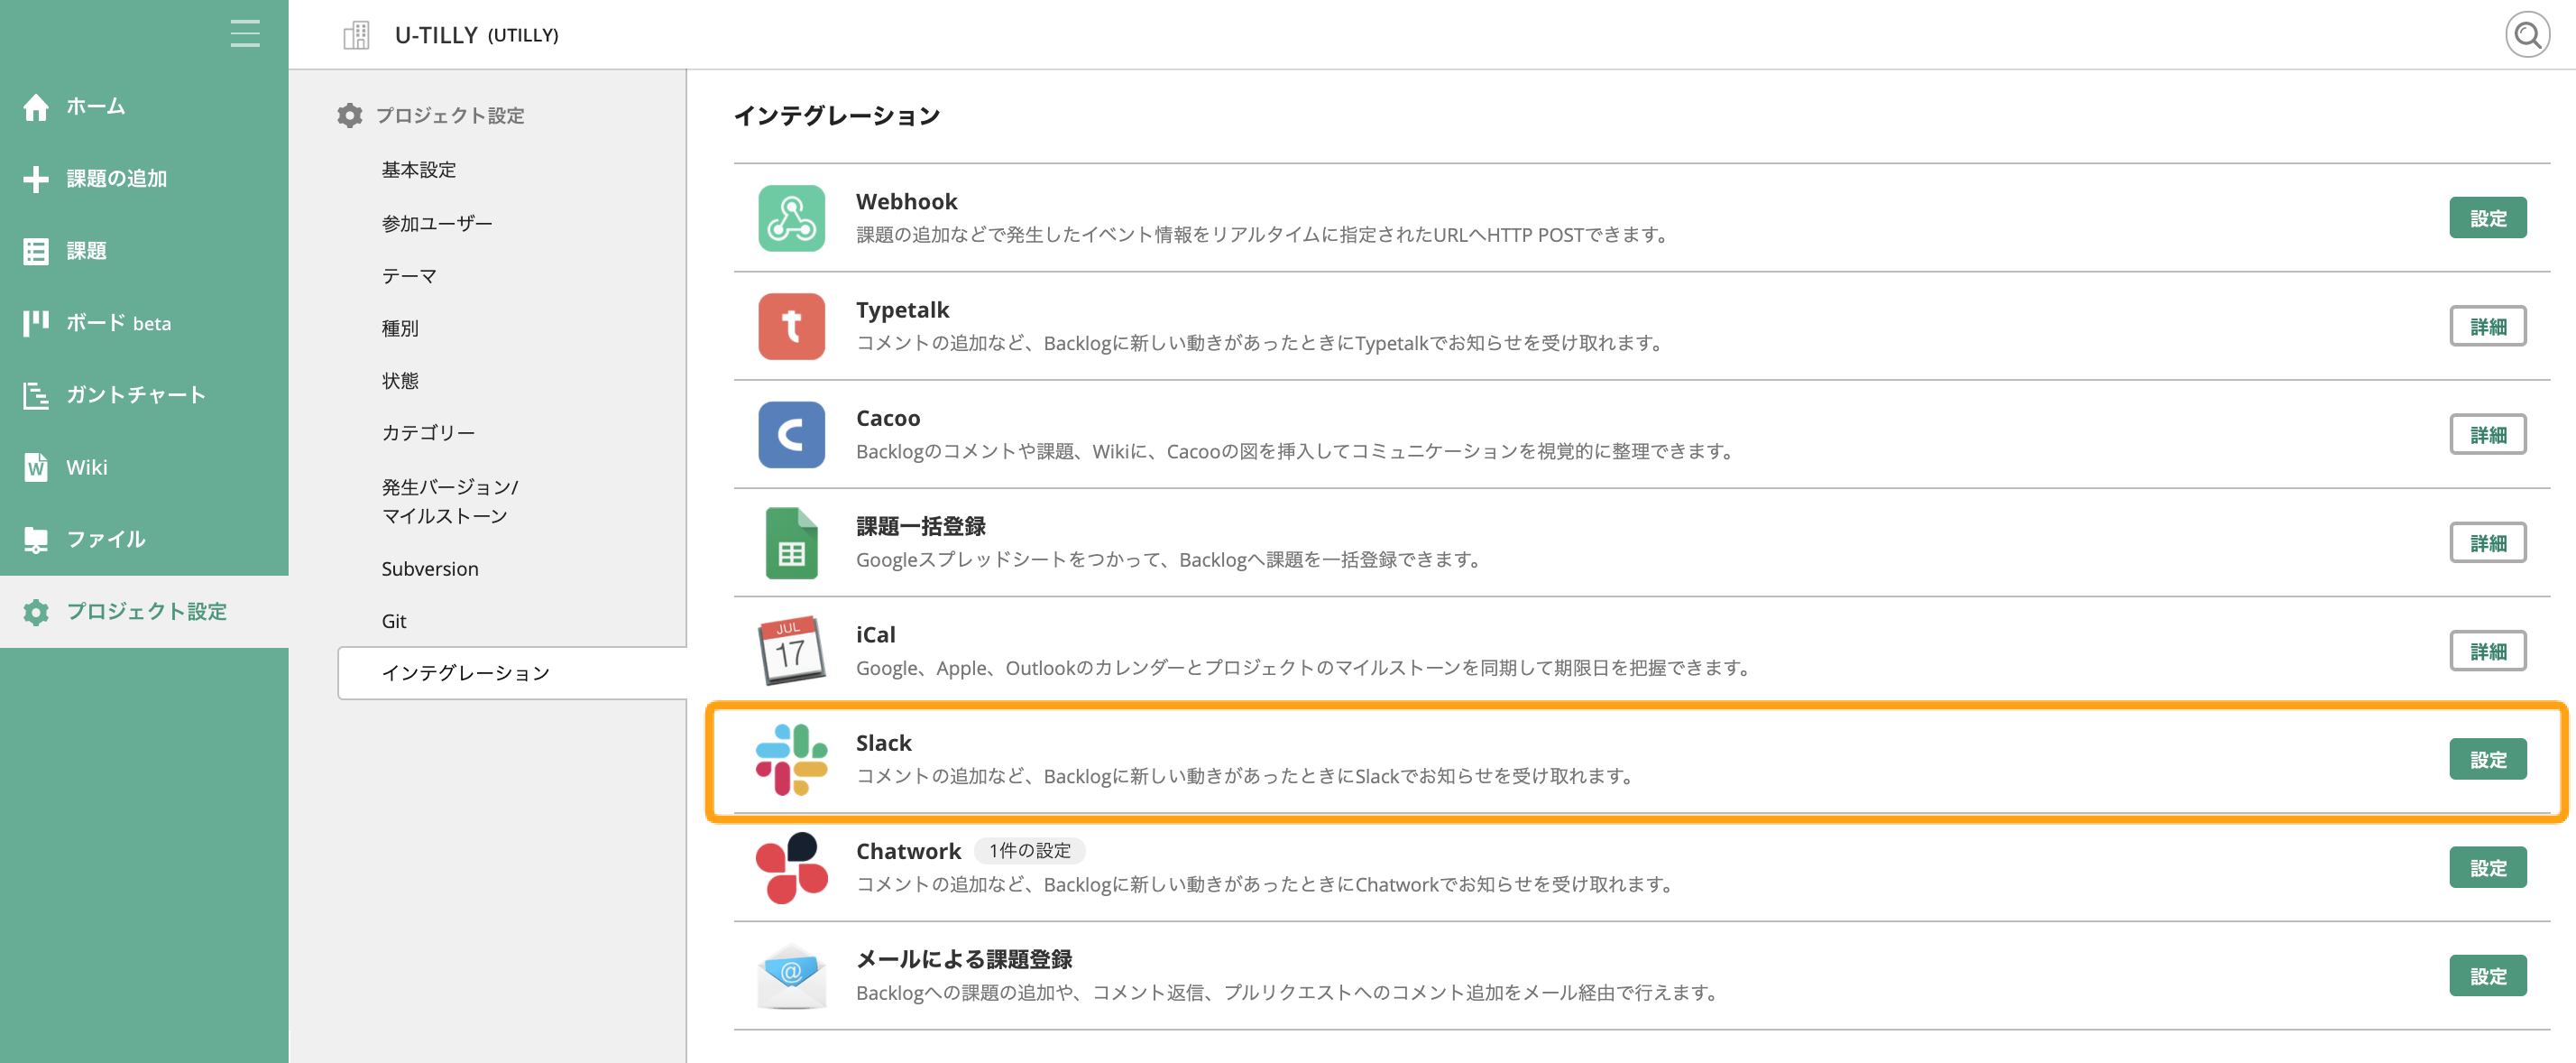This screenshot has width=2576, height=1063.
Task: Click 設定 button for Webhook
Action: click(x=2487, y=218)
